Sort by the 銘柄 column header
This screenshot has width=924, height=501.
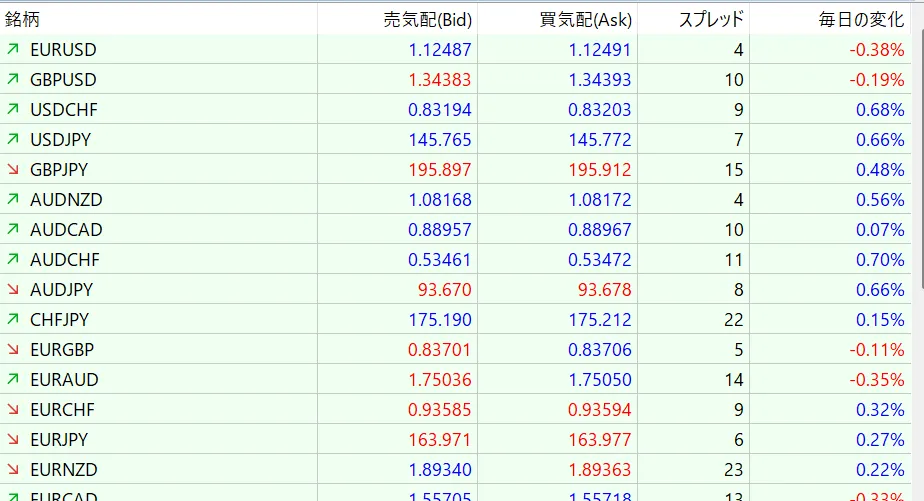(159, 19)
